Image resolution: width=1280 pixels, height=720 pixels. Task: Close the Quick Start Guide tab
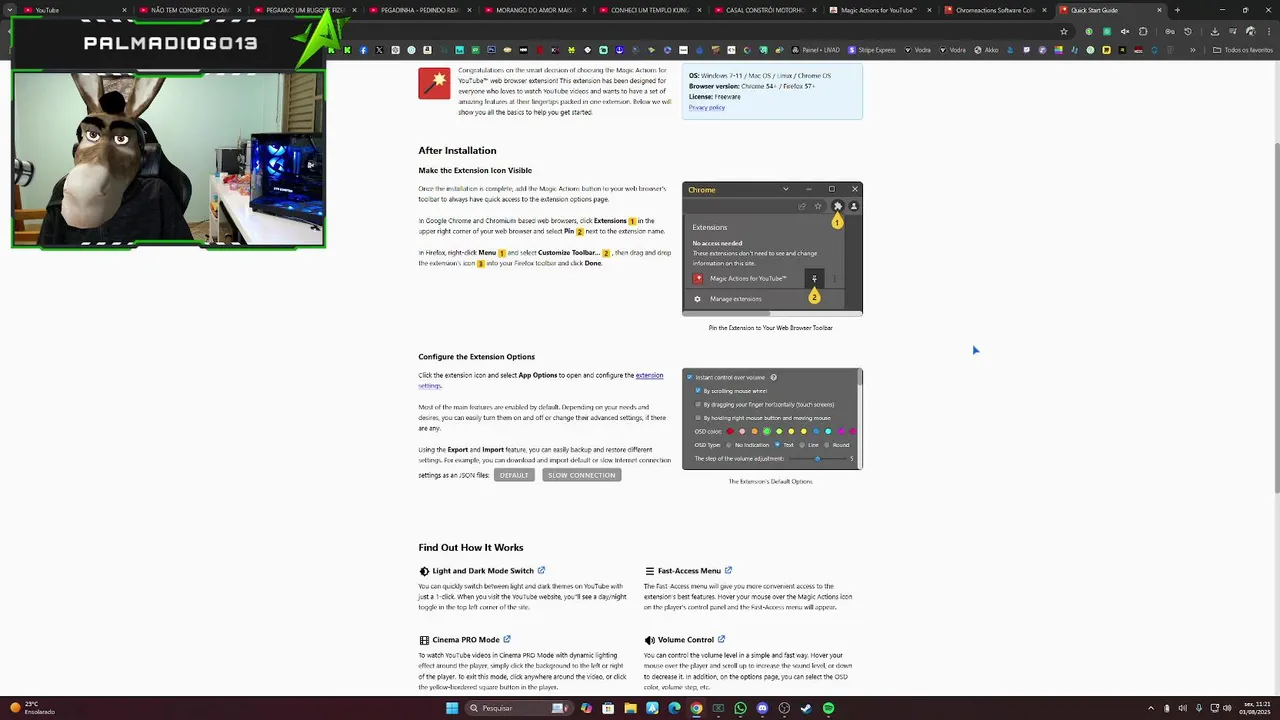click(x=1159, y=10)
